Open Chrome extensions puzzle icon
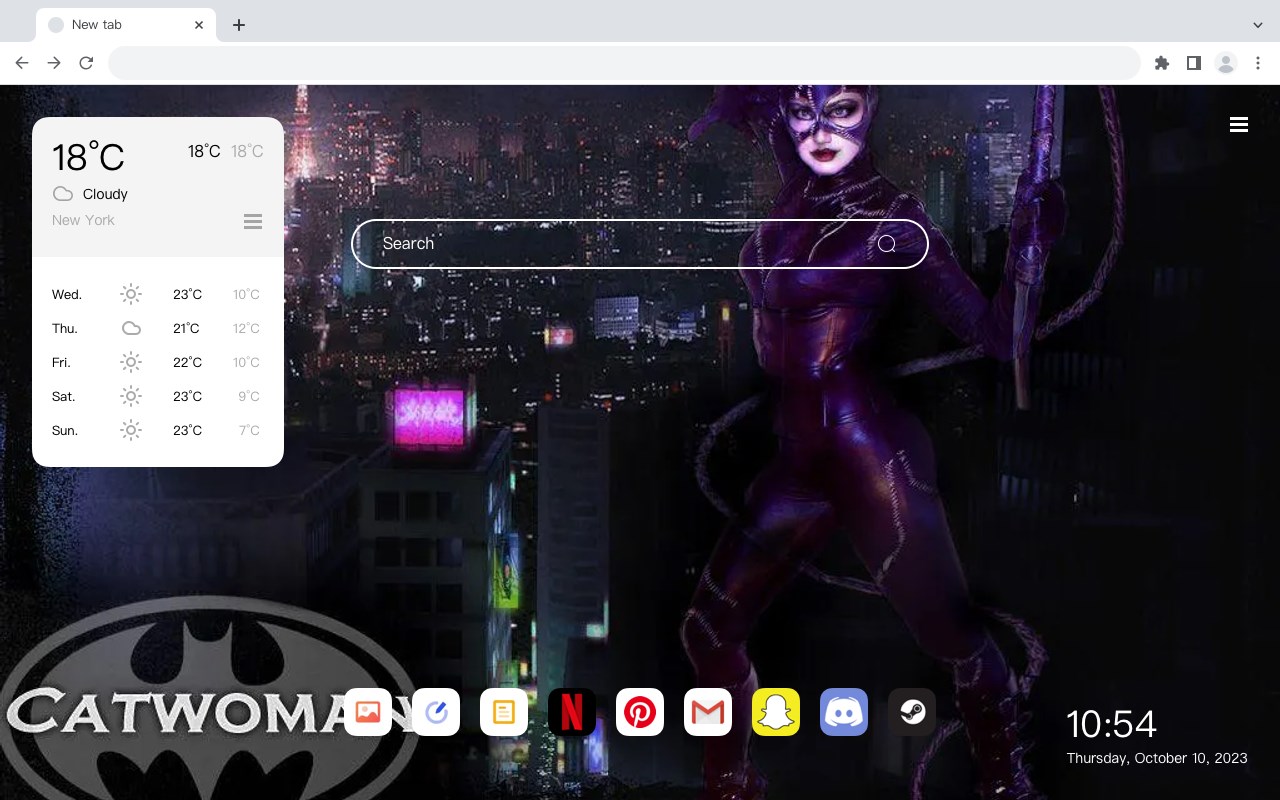Screen dimensions: 1280x800 [1161, 63]
